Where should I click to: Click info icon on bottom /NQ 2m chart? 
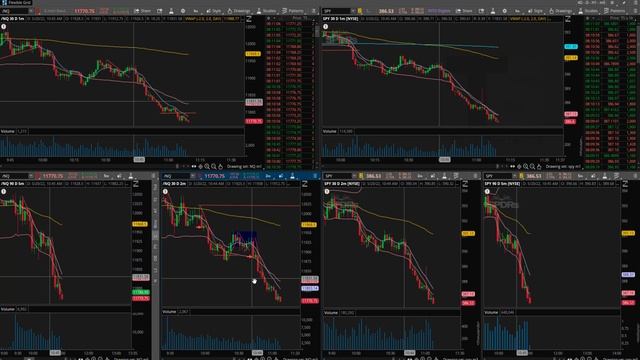coord(165,191)
